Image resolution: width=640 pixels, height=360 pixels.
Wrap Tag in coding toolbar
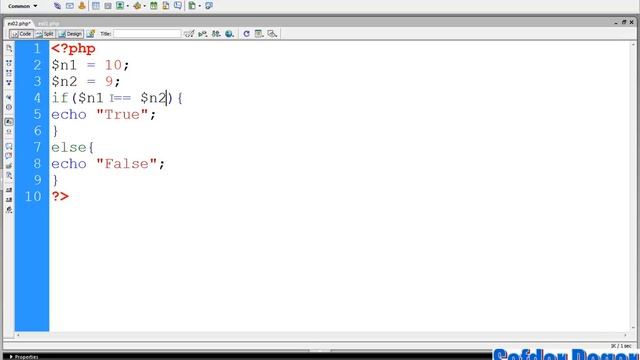9,166
